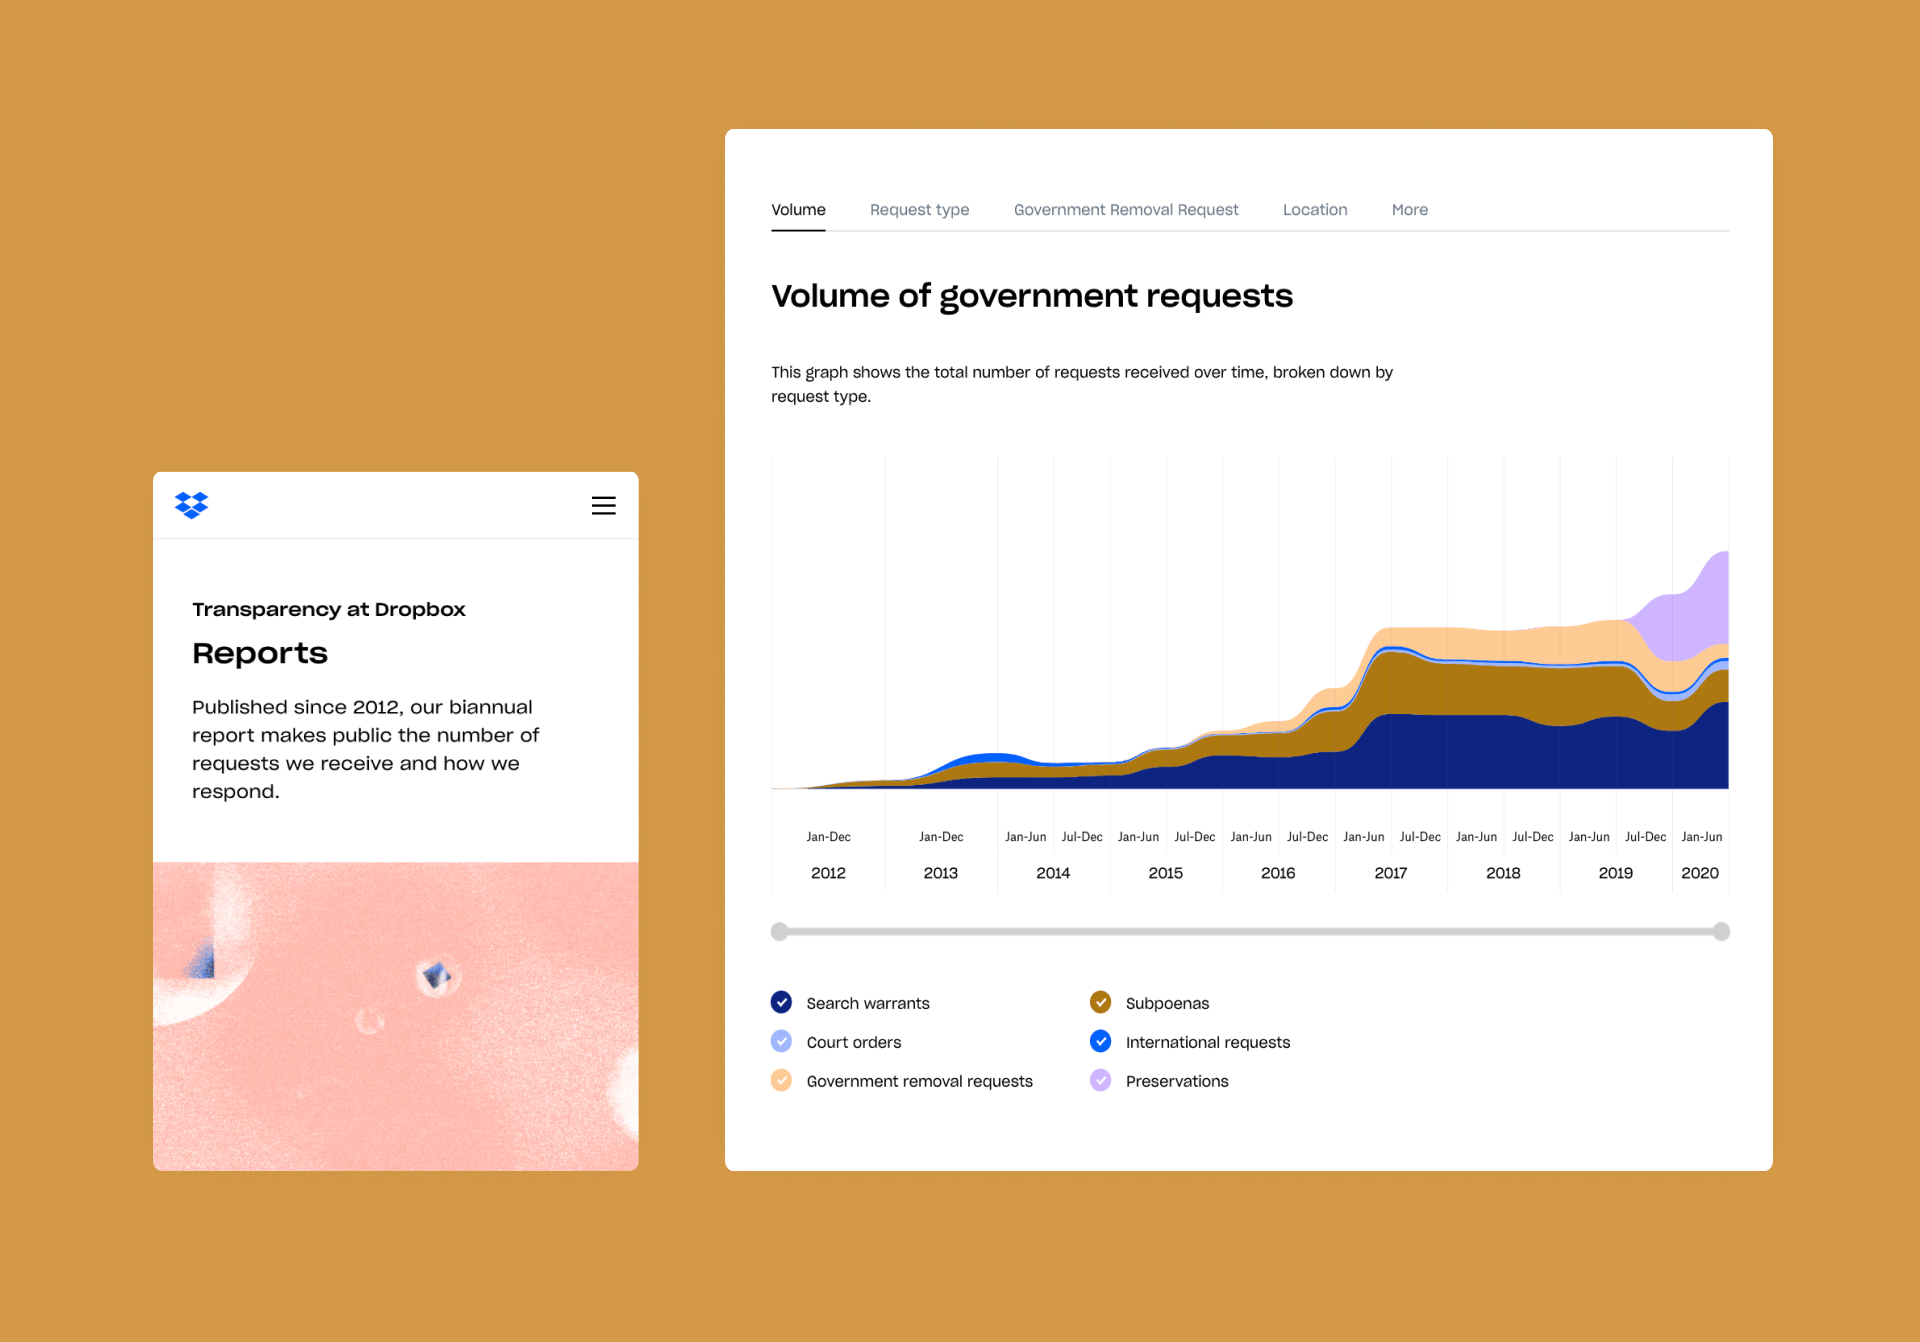Click the pink abstract banner image
1920x1342 pixels.
[x=396, y=1016]
